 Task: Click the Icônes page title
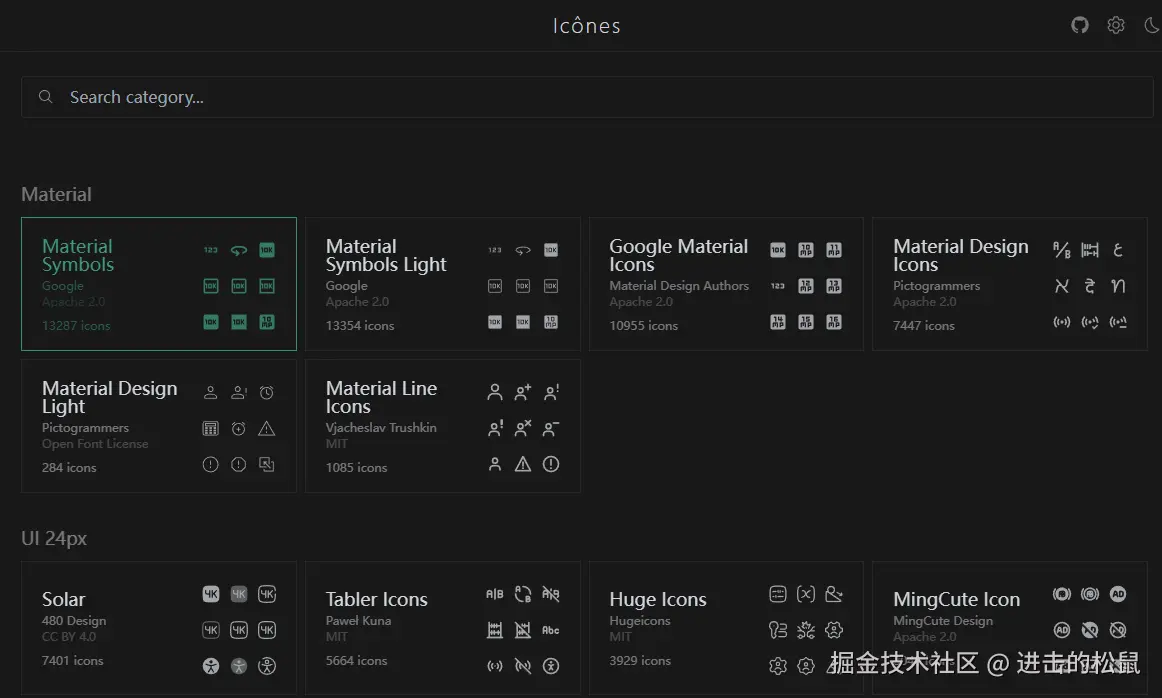click(586, 26)
